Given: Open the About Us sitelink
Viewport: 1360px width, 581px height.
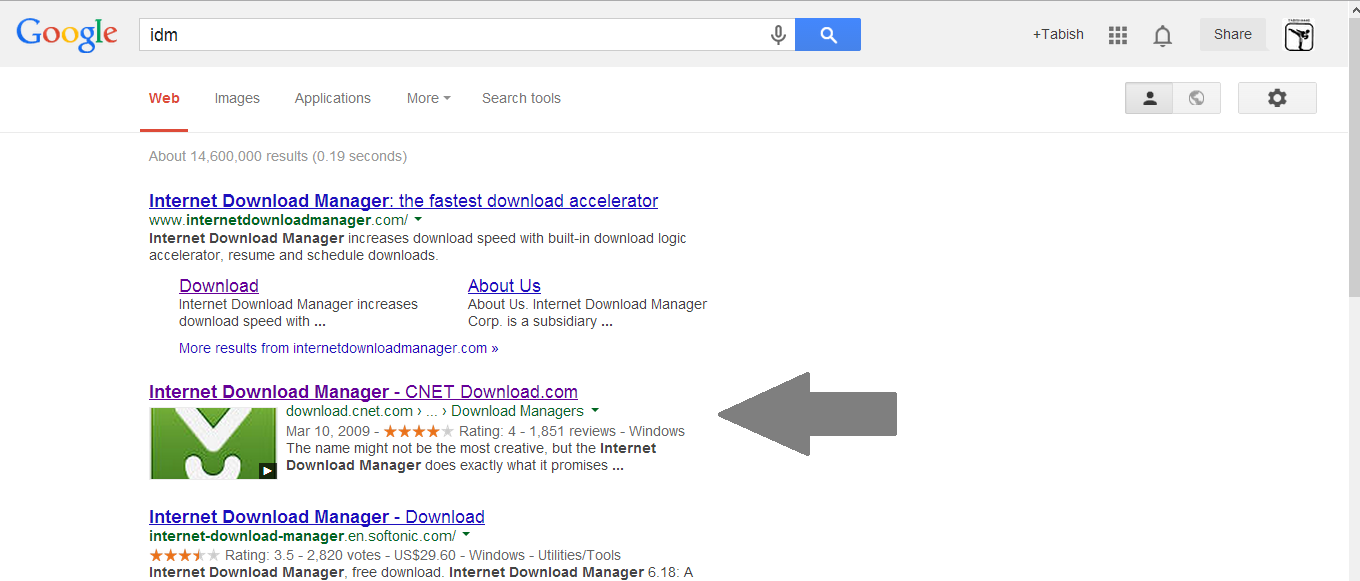Looking at the screenshot, I should point(504,286).
